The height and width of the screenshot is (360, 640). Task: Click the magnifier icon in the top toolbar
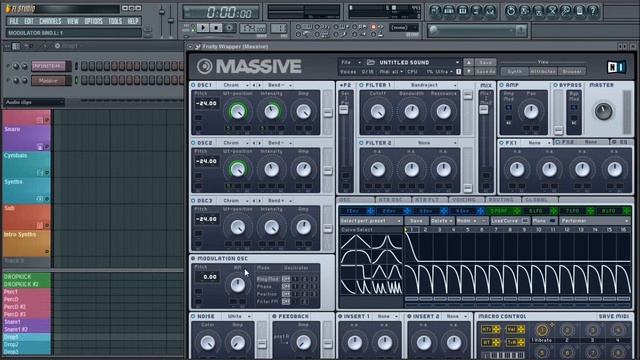(566, 11)
